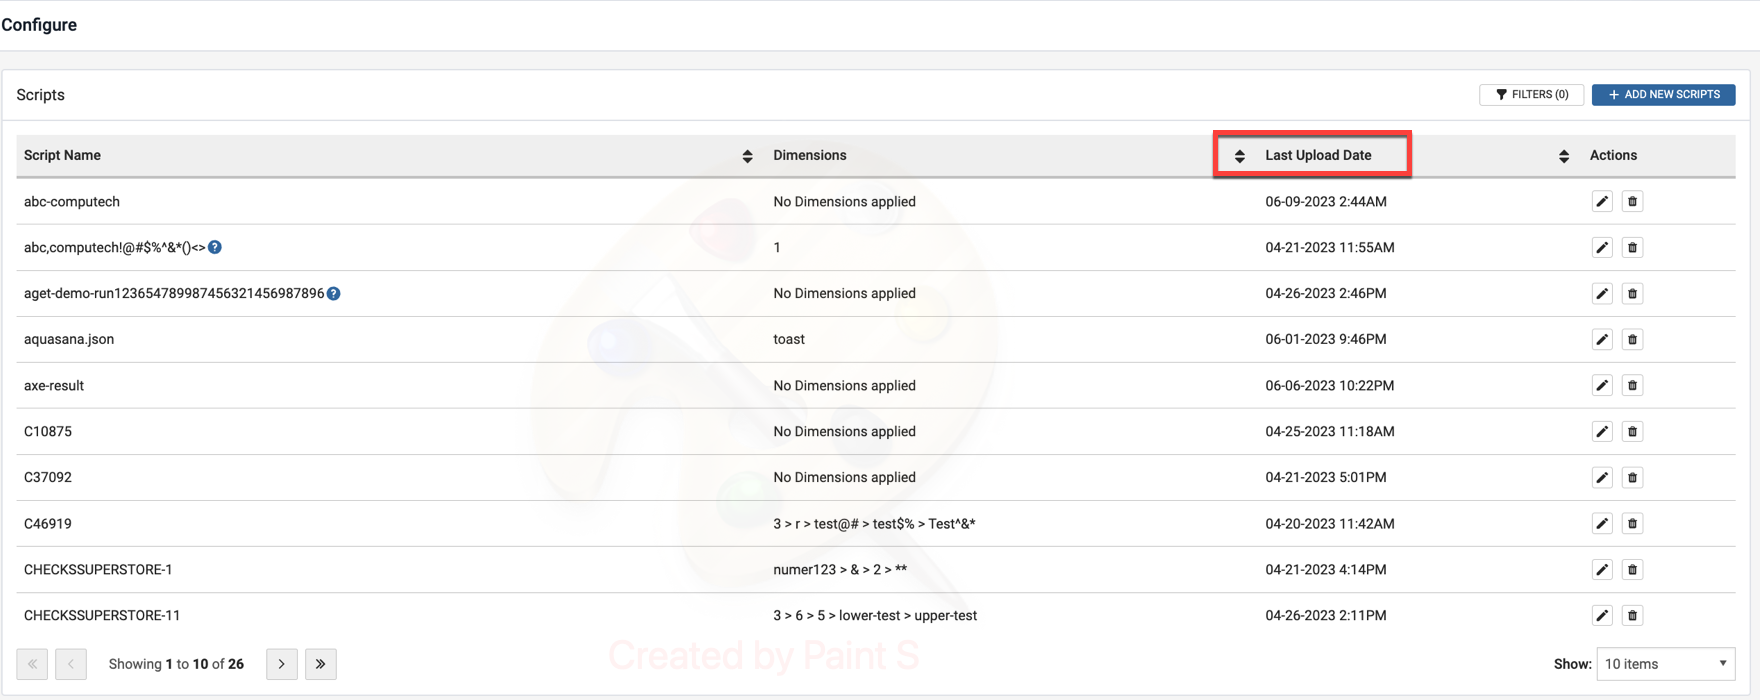Click sort arrows beside Actions column

(1564, 156)
